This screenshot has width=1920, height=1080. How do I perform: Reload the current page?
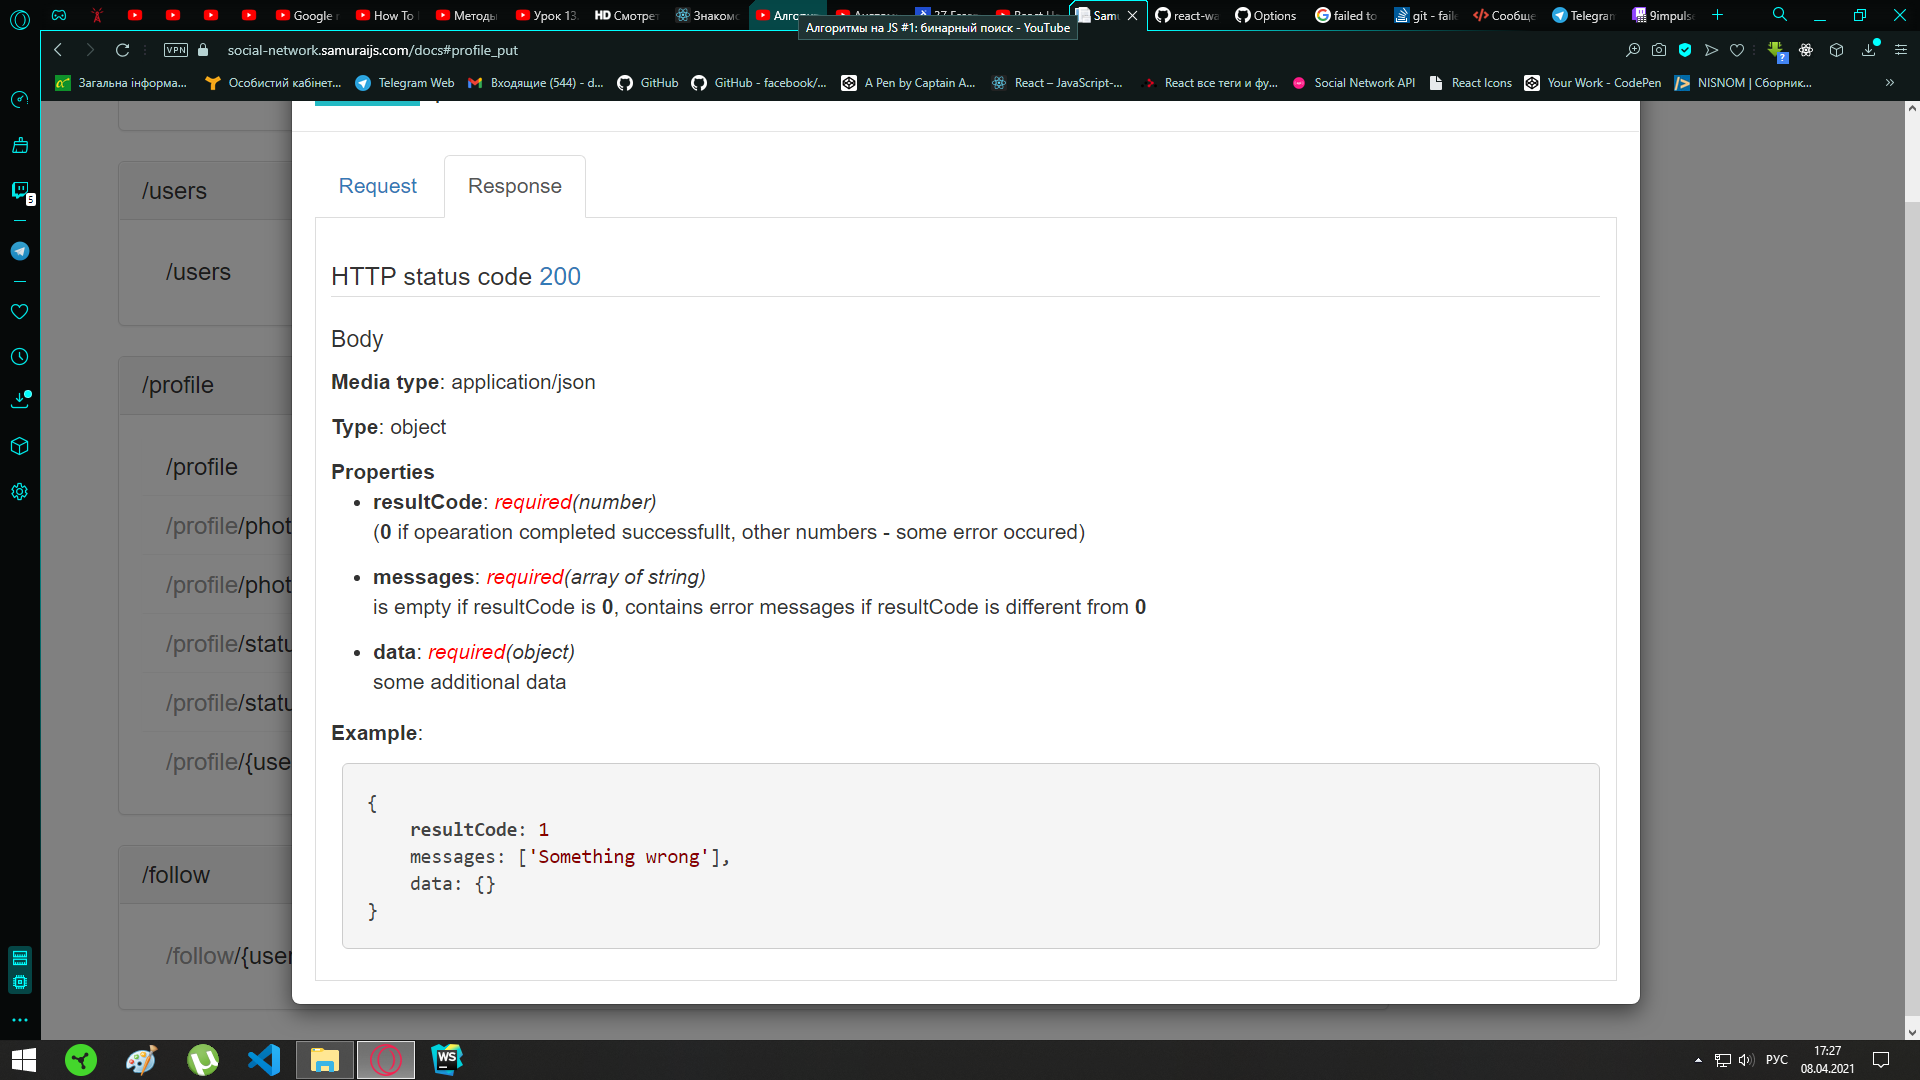tap(122, 50)
